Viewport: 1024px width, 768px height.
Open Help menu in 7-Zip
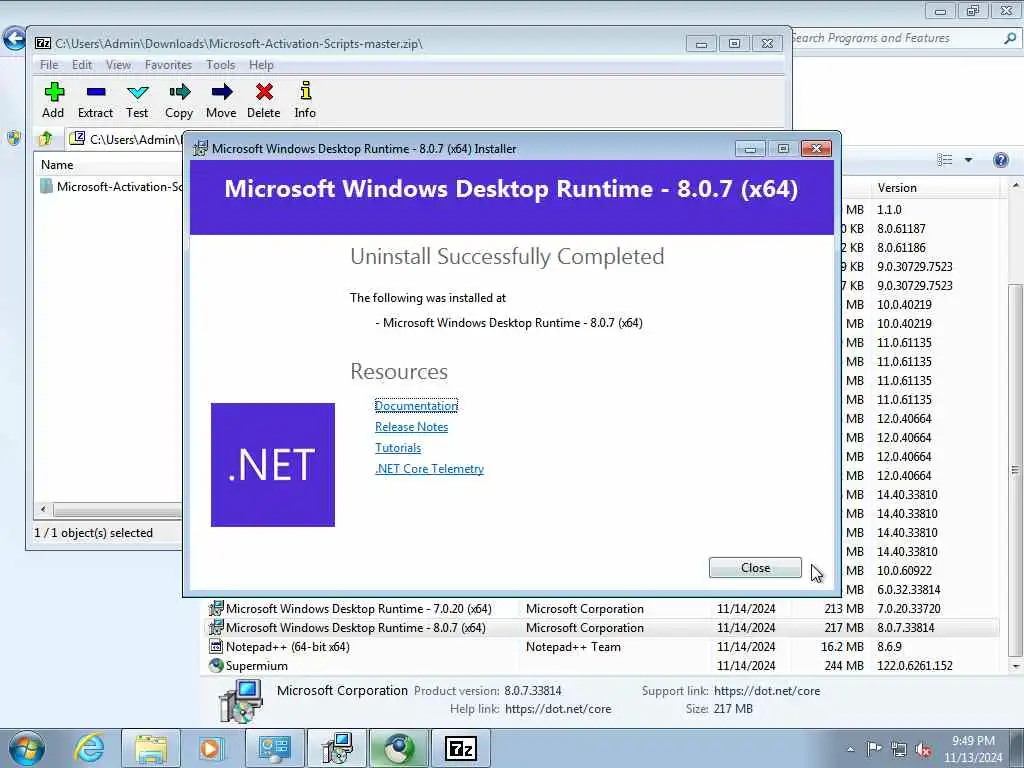coord(261,65)
